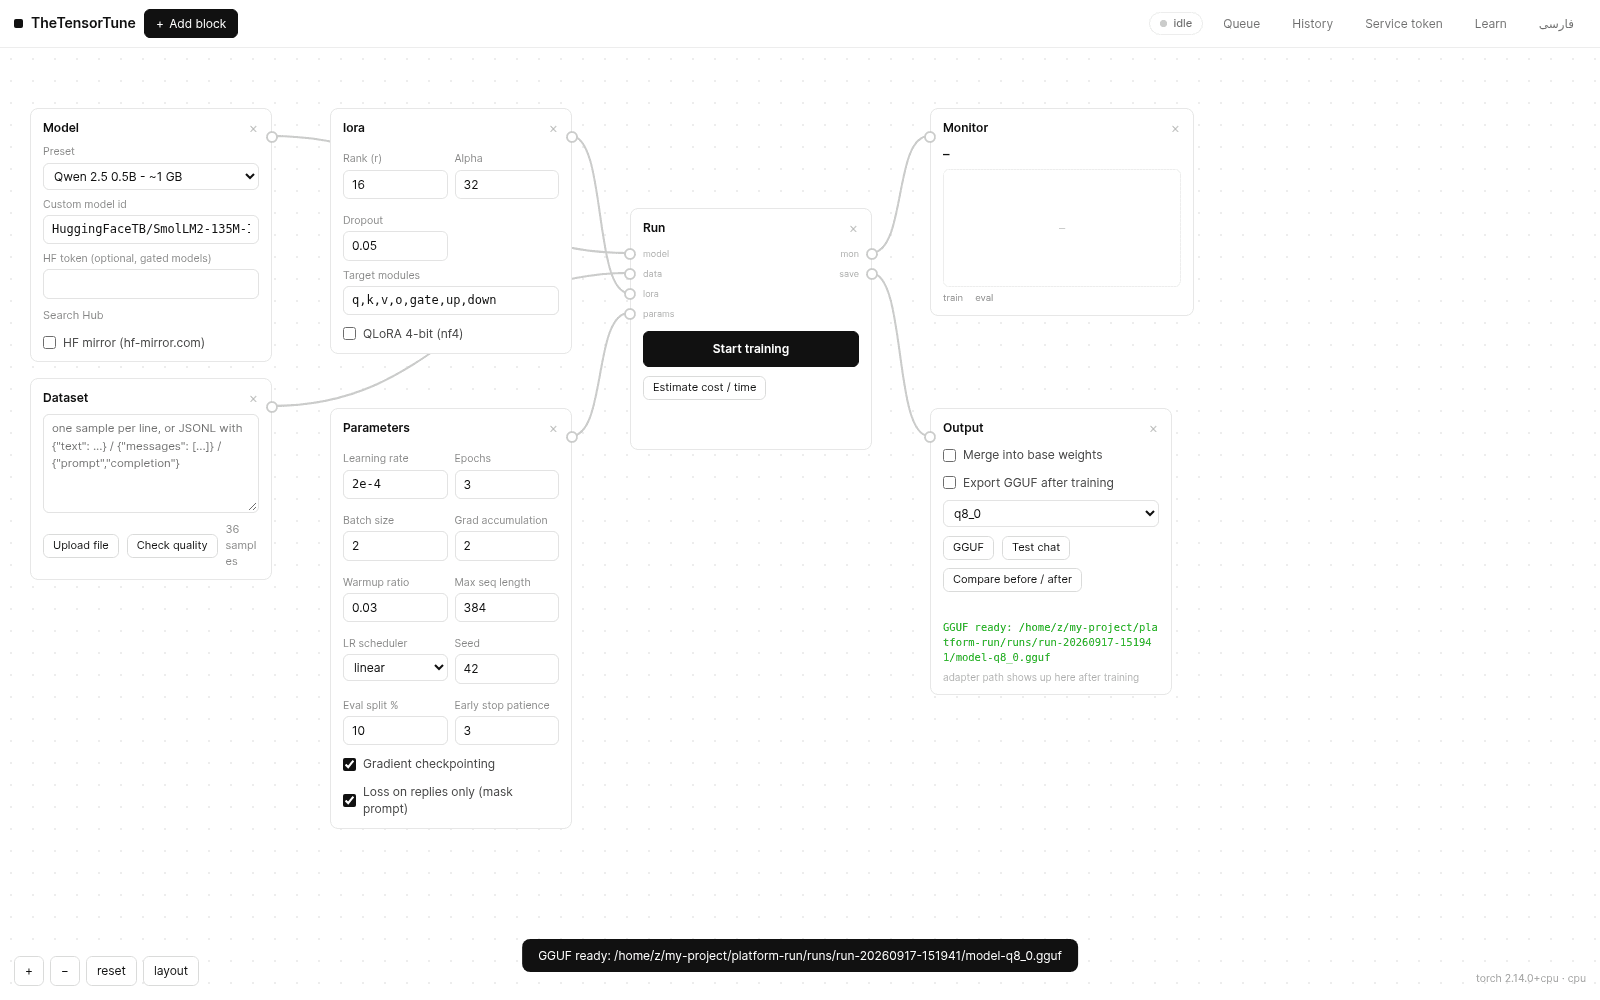The width and height of the screenshot is (1600, 1000).
Task: Click the TheTensorTune logo square
Action: tap(18, 23)
